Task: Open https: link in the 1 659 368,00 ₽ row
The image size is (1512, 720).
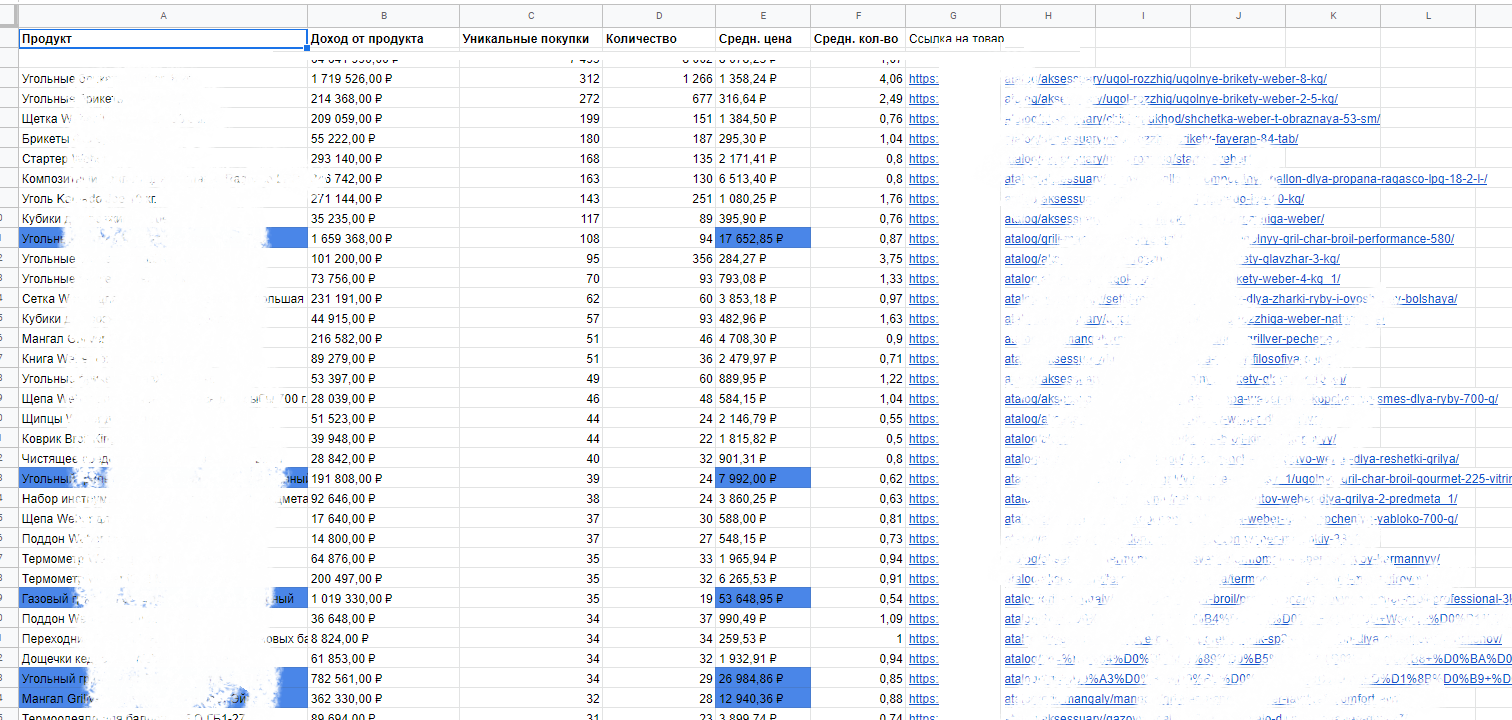Action: pos(923,239)
